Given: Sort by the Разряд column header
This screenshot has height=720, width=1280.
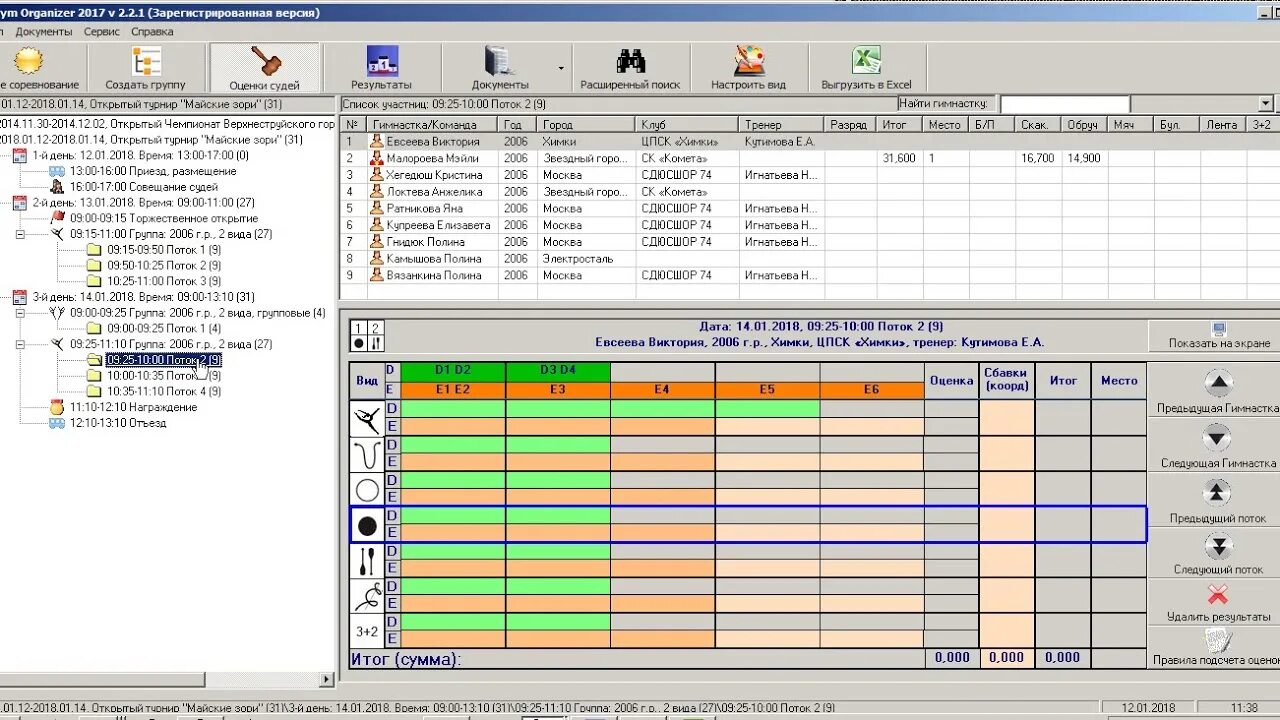Looking at the screenshot, I should (x=852, y=125).
